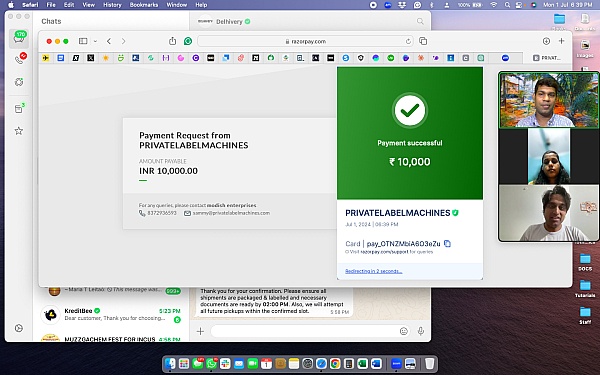The image size is (600, 375).
Task: Switch to the PRIVAT... tab
Action: (547, 58)
